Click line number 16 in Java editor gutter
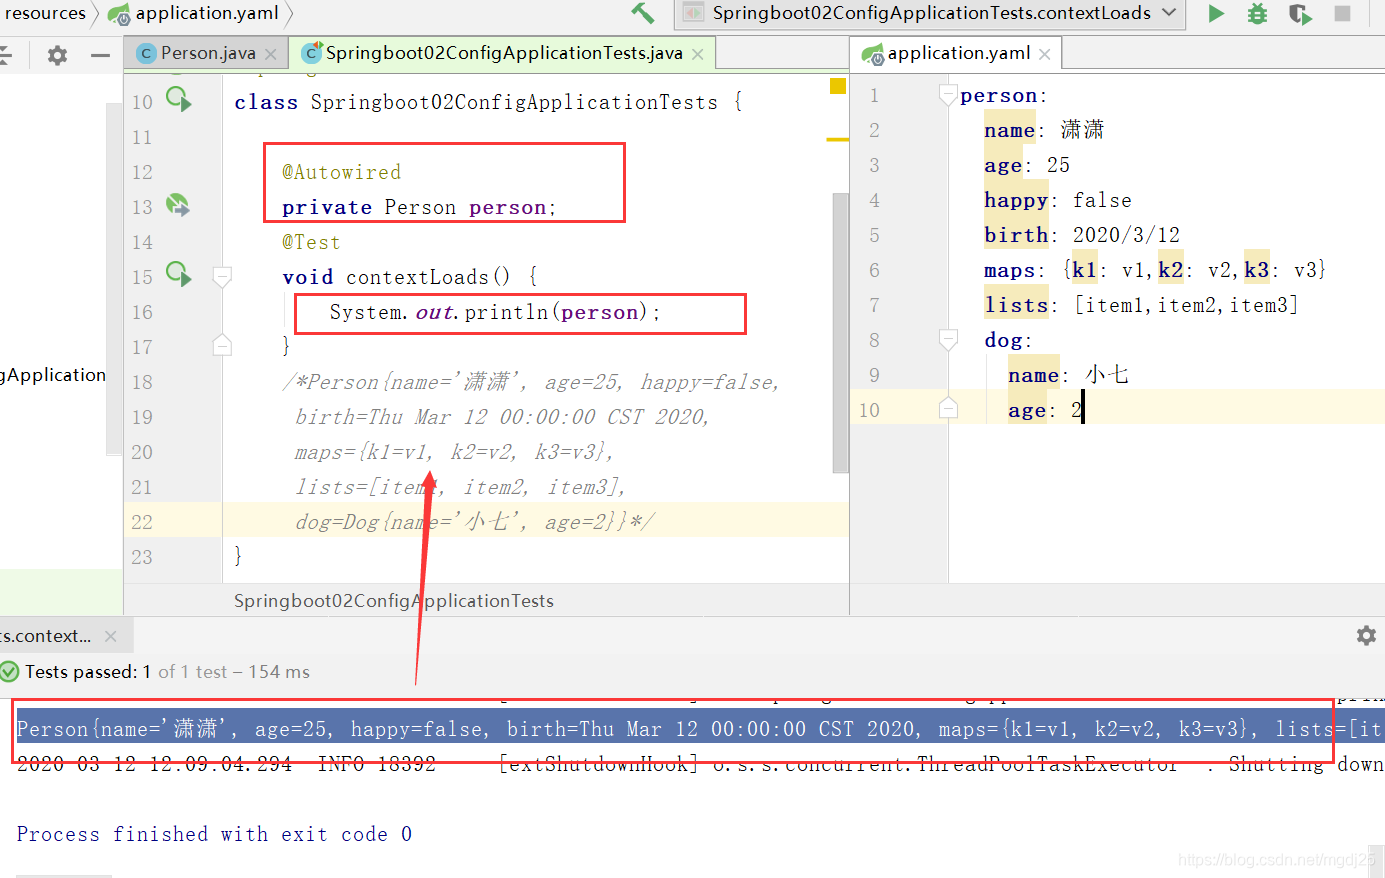Image resolution: width=1385 pixels, height=878 pixels. click(142, 312)
